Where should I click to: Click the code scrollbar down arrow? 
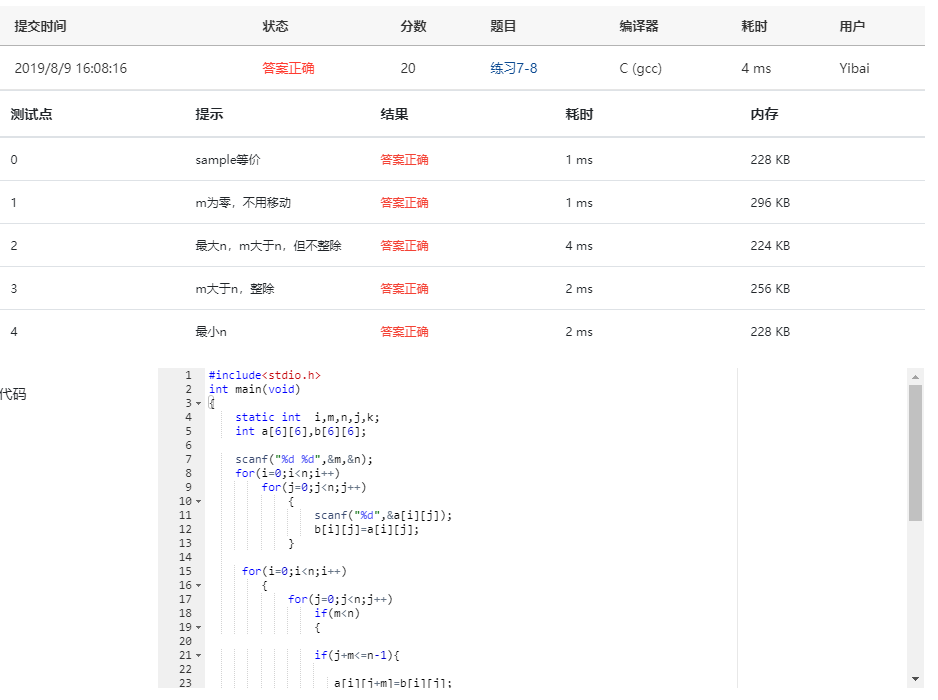click(915, 679)
